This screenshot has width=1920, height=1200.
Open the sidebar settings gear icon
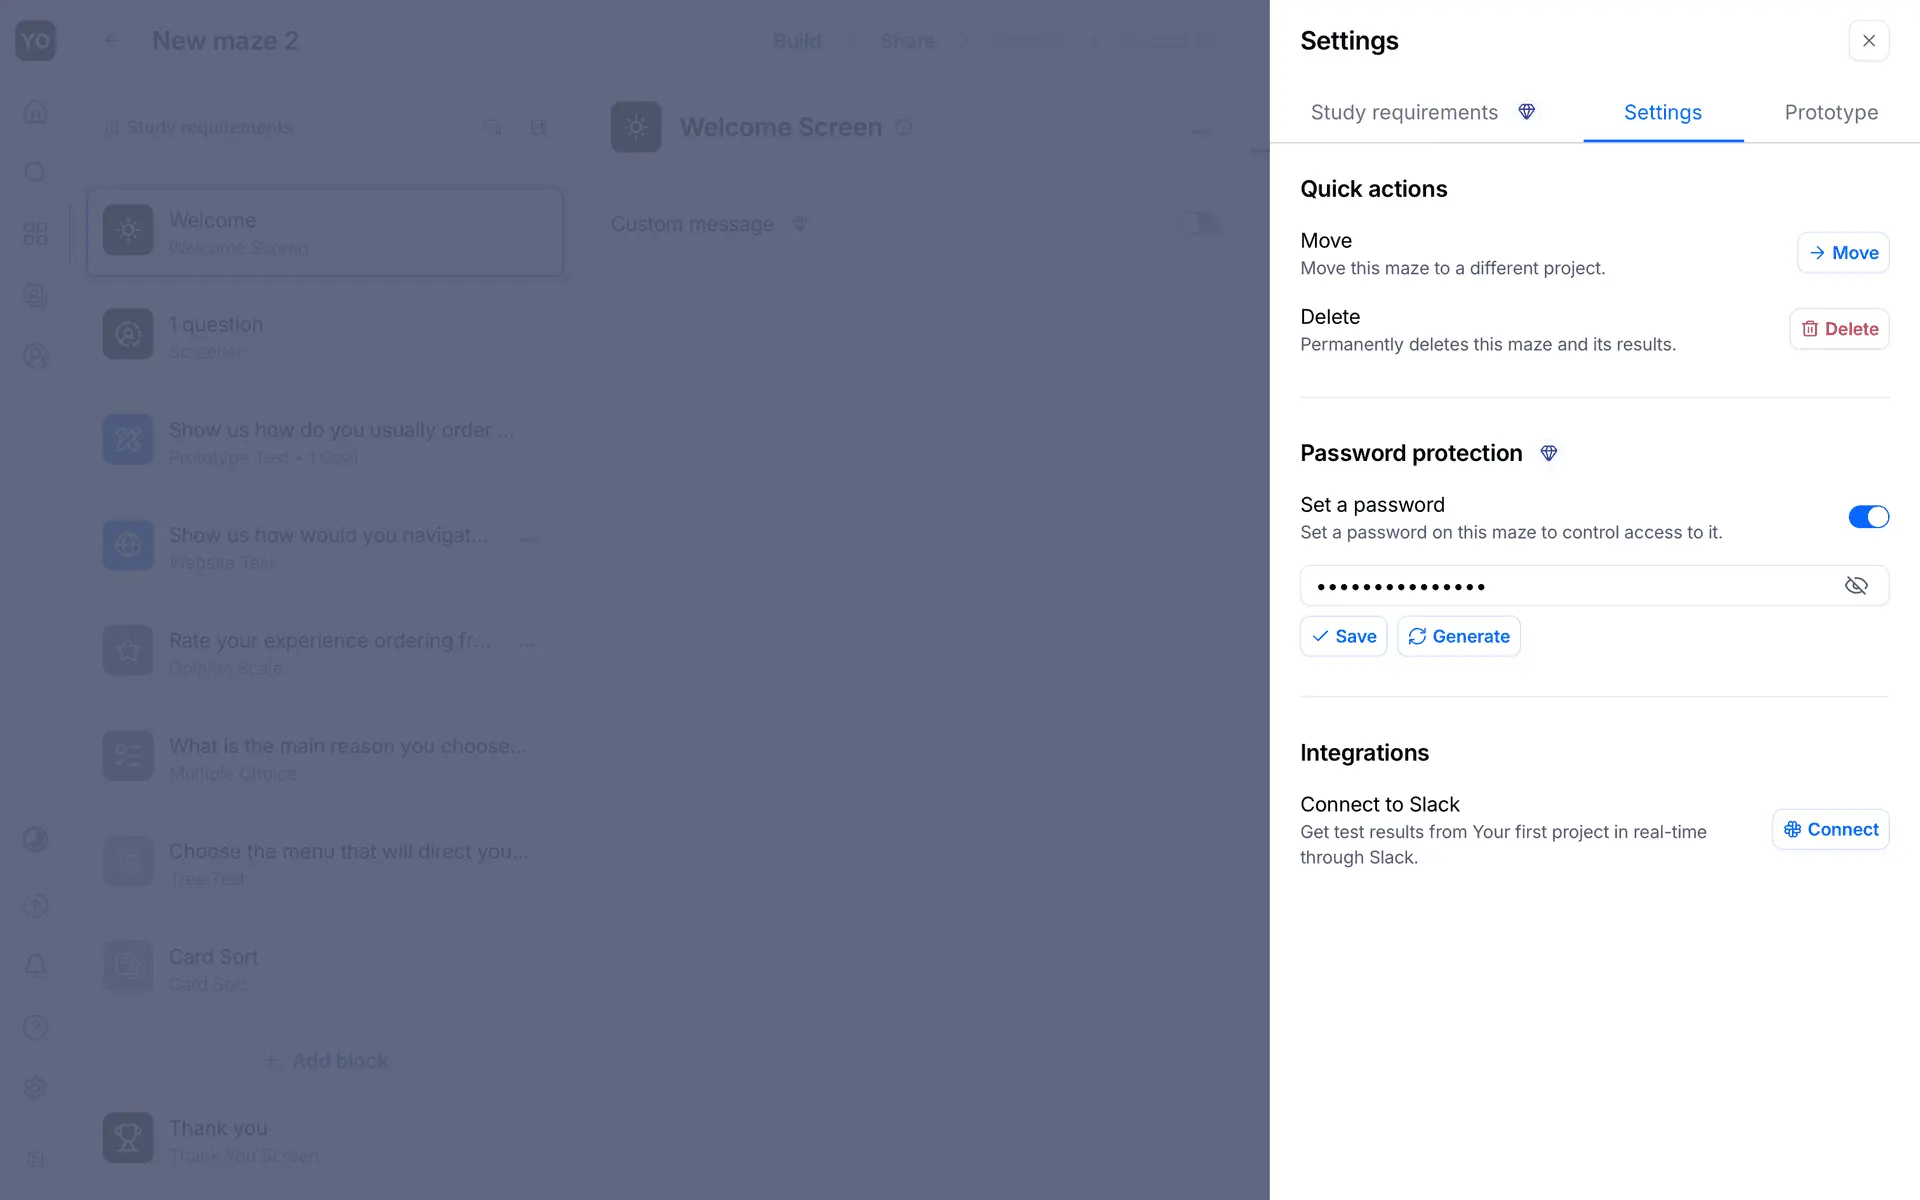(35, 1088)
